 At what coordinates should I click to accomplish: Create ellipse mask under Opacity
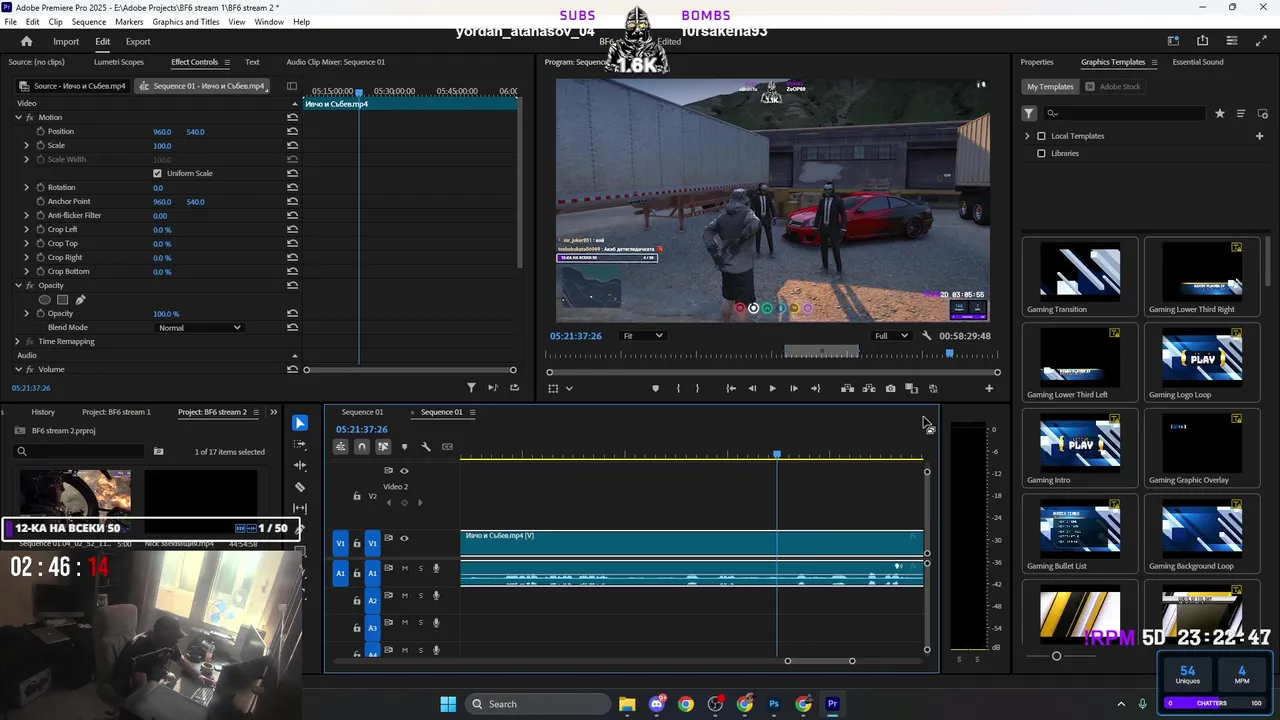coord(44,299)
